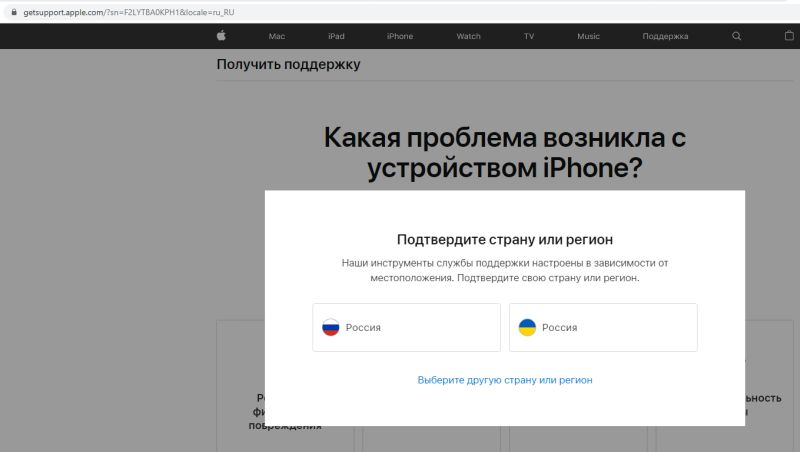Click the Наши инструменты службы поддержки description

pos(505,270)
